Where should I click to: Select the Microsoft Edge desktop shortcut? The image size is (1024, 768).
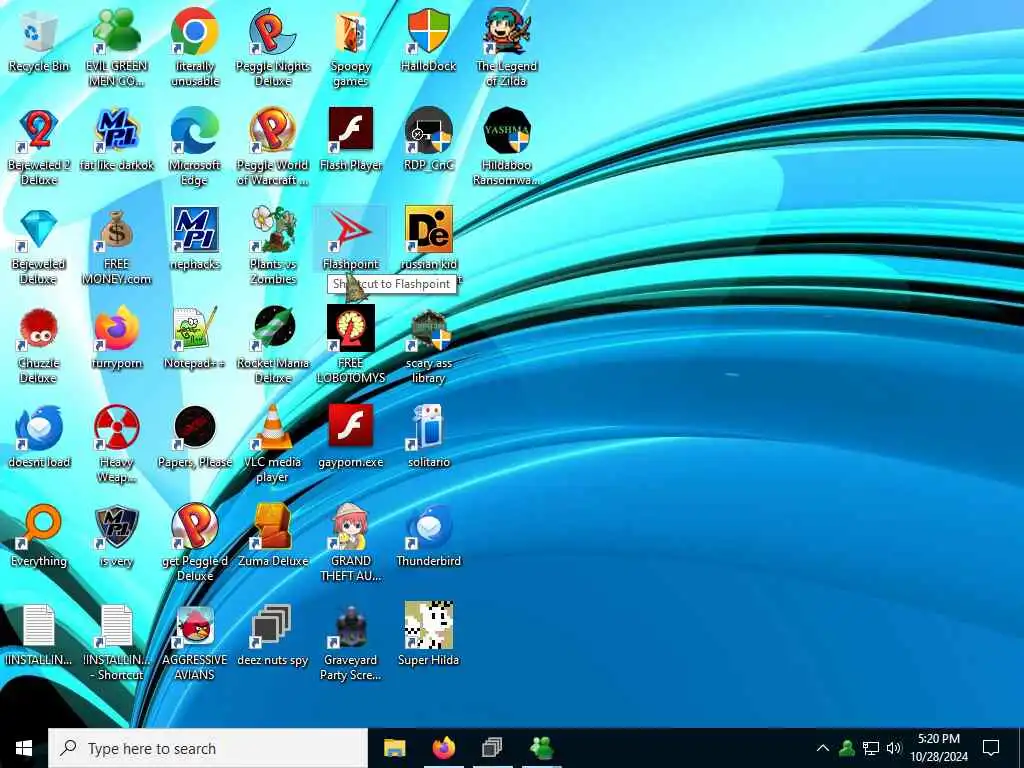[x=195, y=148]
